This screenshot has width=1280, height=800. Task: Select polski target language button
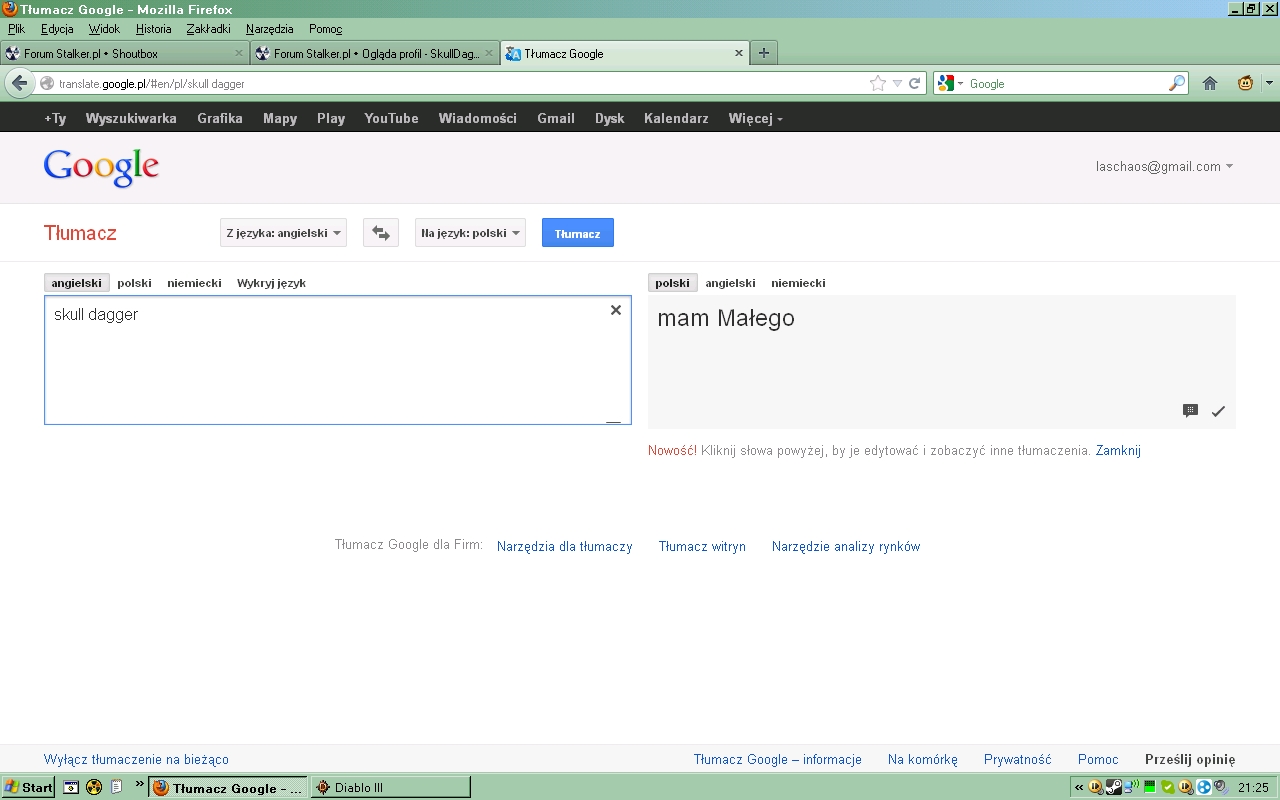(673, 283)
